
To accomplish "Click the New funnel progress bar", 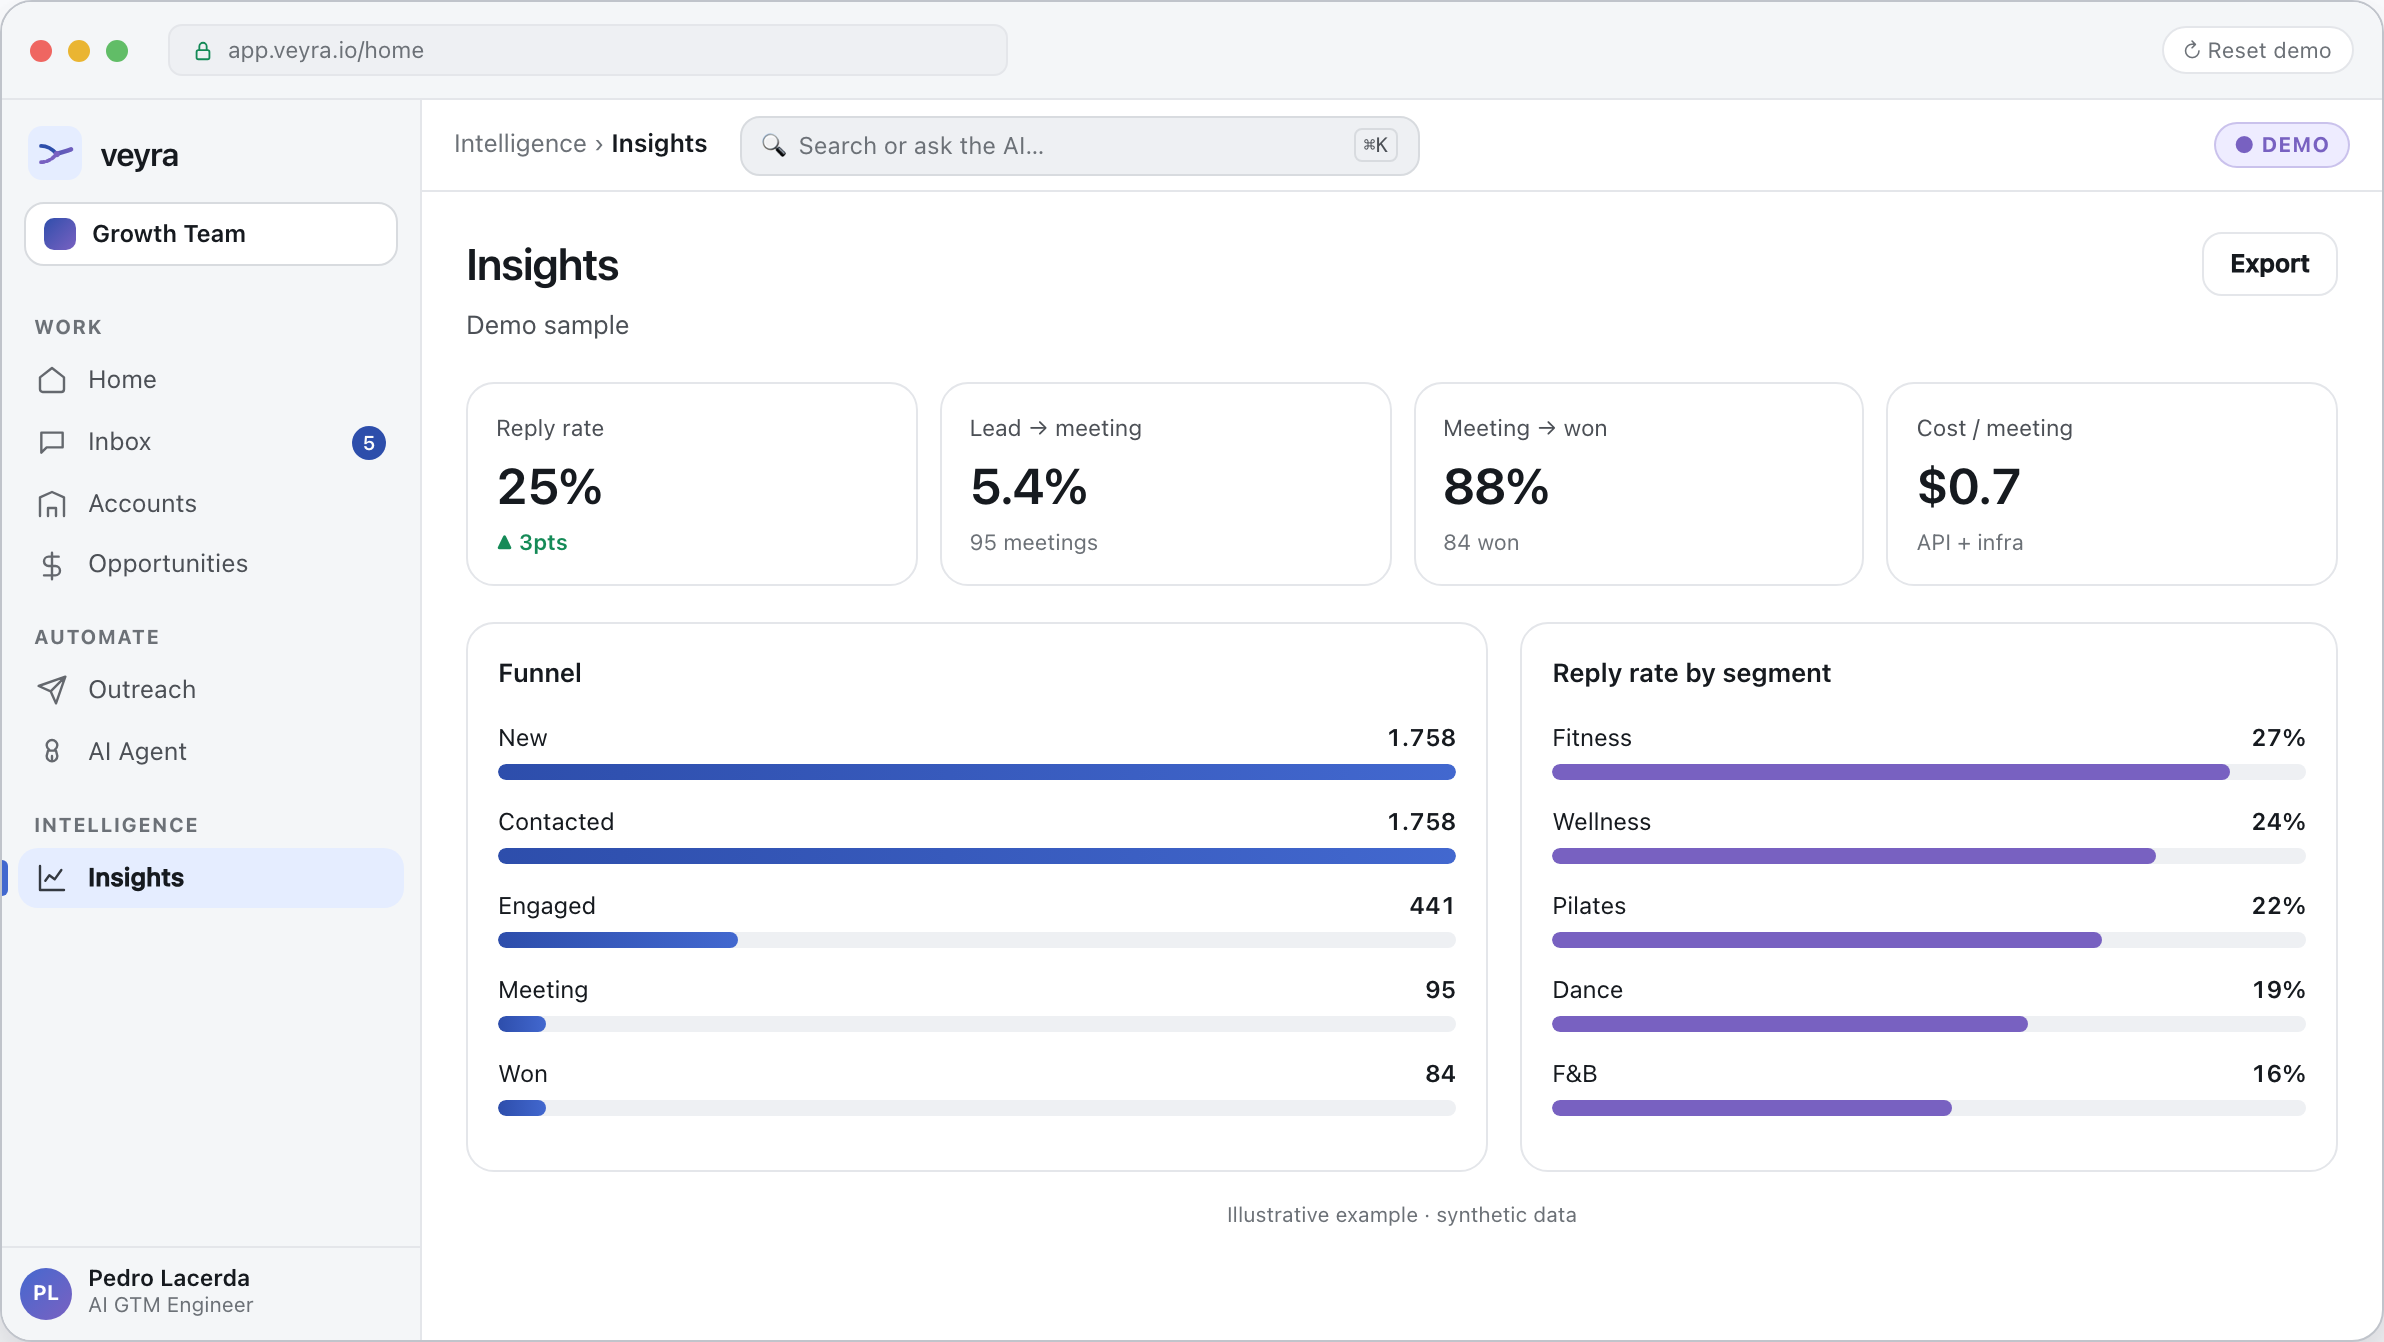I will [977, 772].
